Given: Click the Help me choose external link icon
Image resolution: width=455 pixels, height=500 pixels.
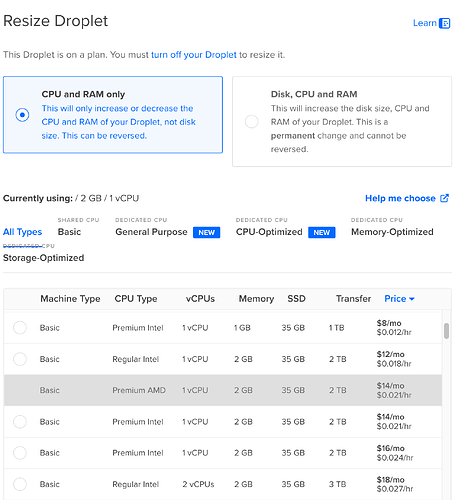Looking at the screenshot, I should [444, 198].
